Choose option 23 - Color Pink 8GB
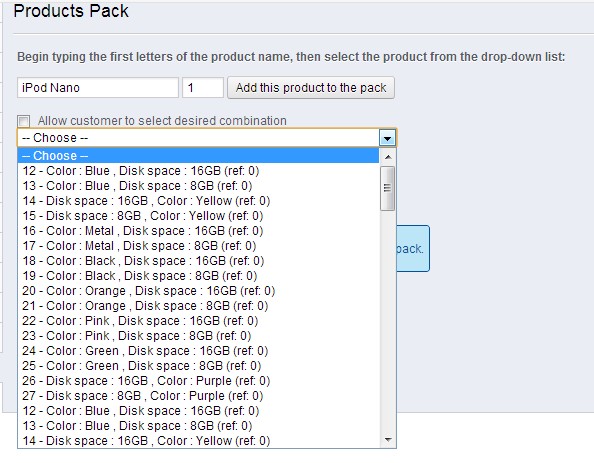594x463 pixels. tap(198, 336)
